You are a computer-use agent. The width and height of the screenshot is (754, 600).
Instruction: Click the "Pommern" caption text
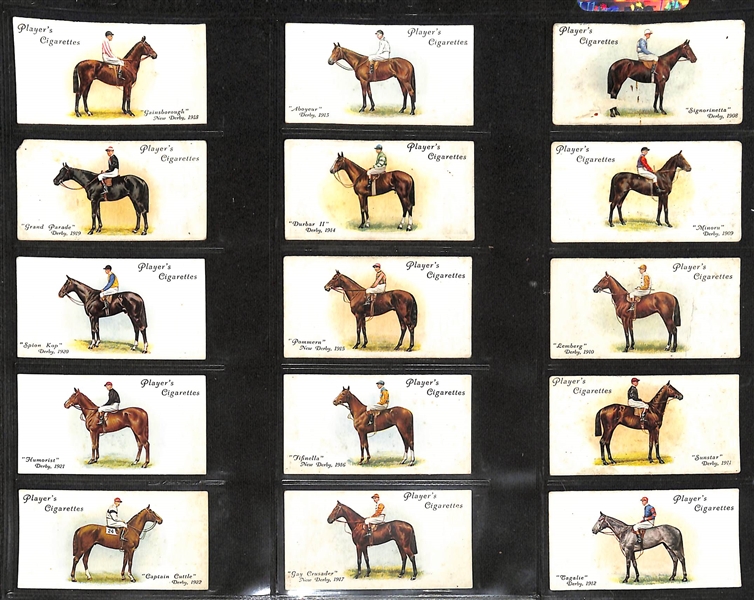308,342
